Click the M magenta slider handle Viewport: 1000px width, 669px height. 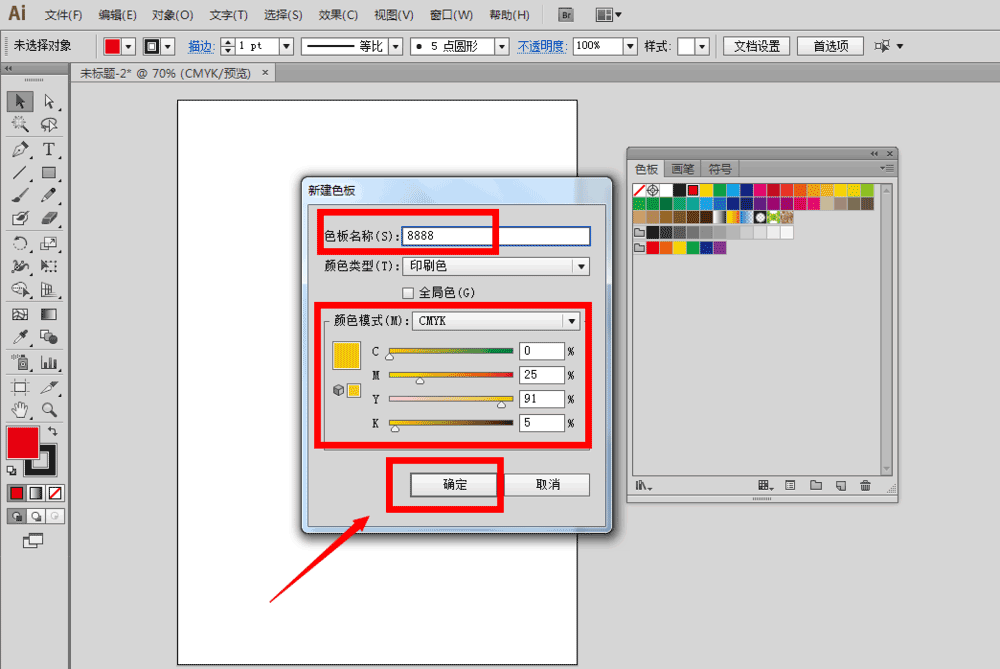[x=420, y=381]
